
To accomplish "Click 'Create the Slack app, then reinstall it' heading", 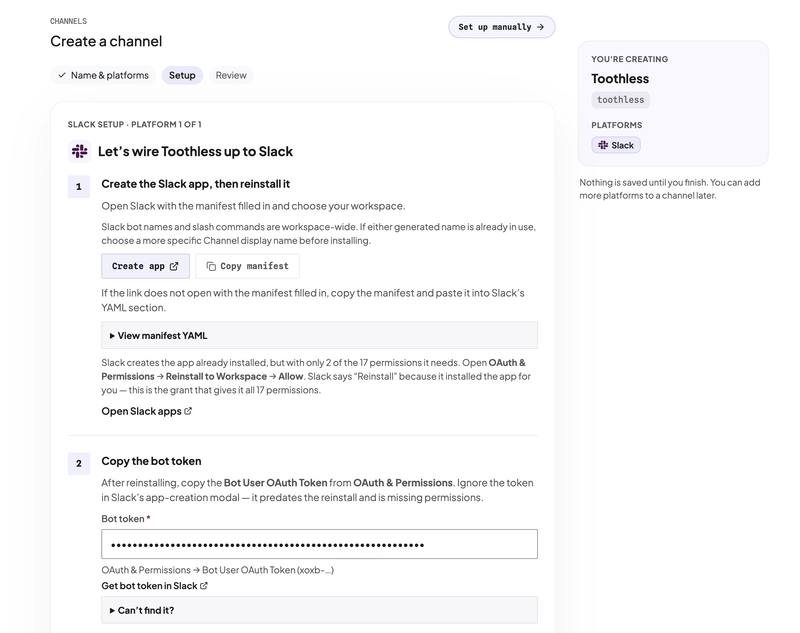I will [195, 184].
